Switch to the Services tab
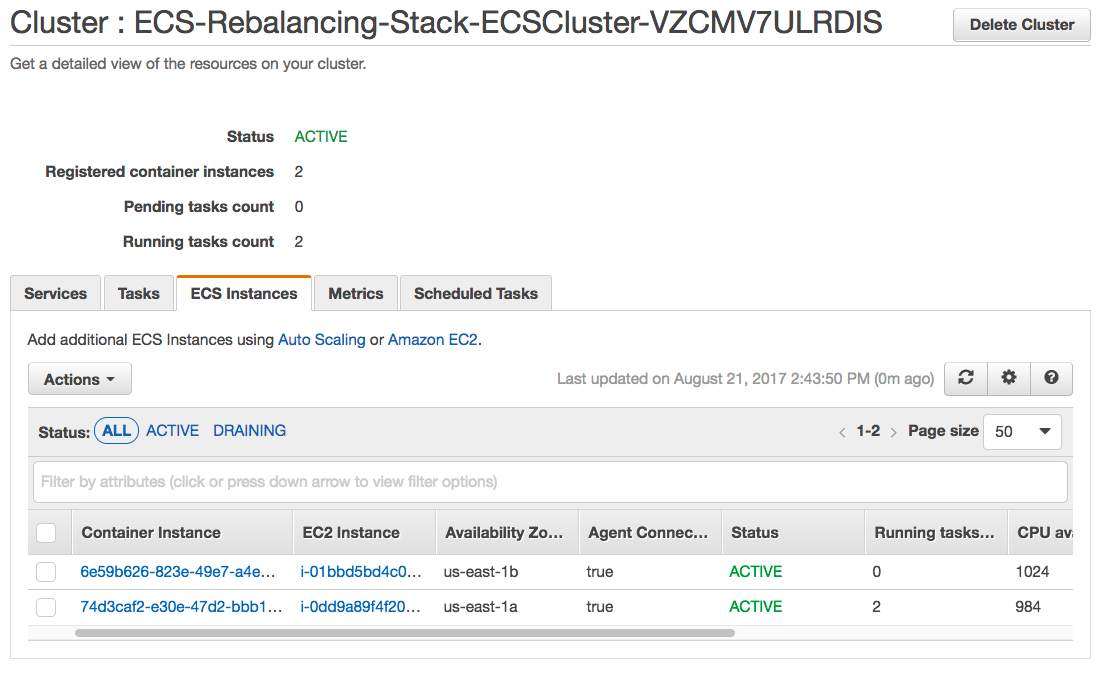1107x677 pixels. (55, 294)
